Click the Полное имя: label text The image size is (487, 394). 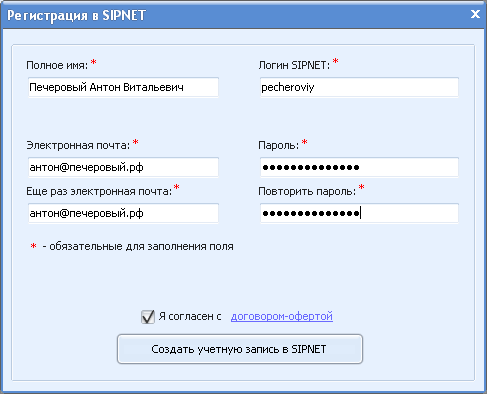point(57,65)
